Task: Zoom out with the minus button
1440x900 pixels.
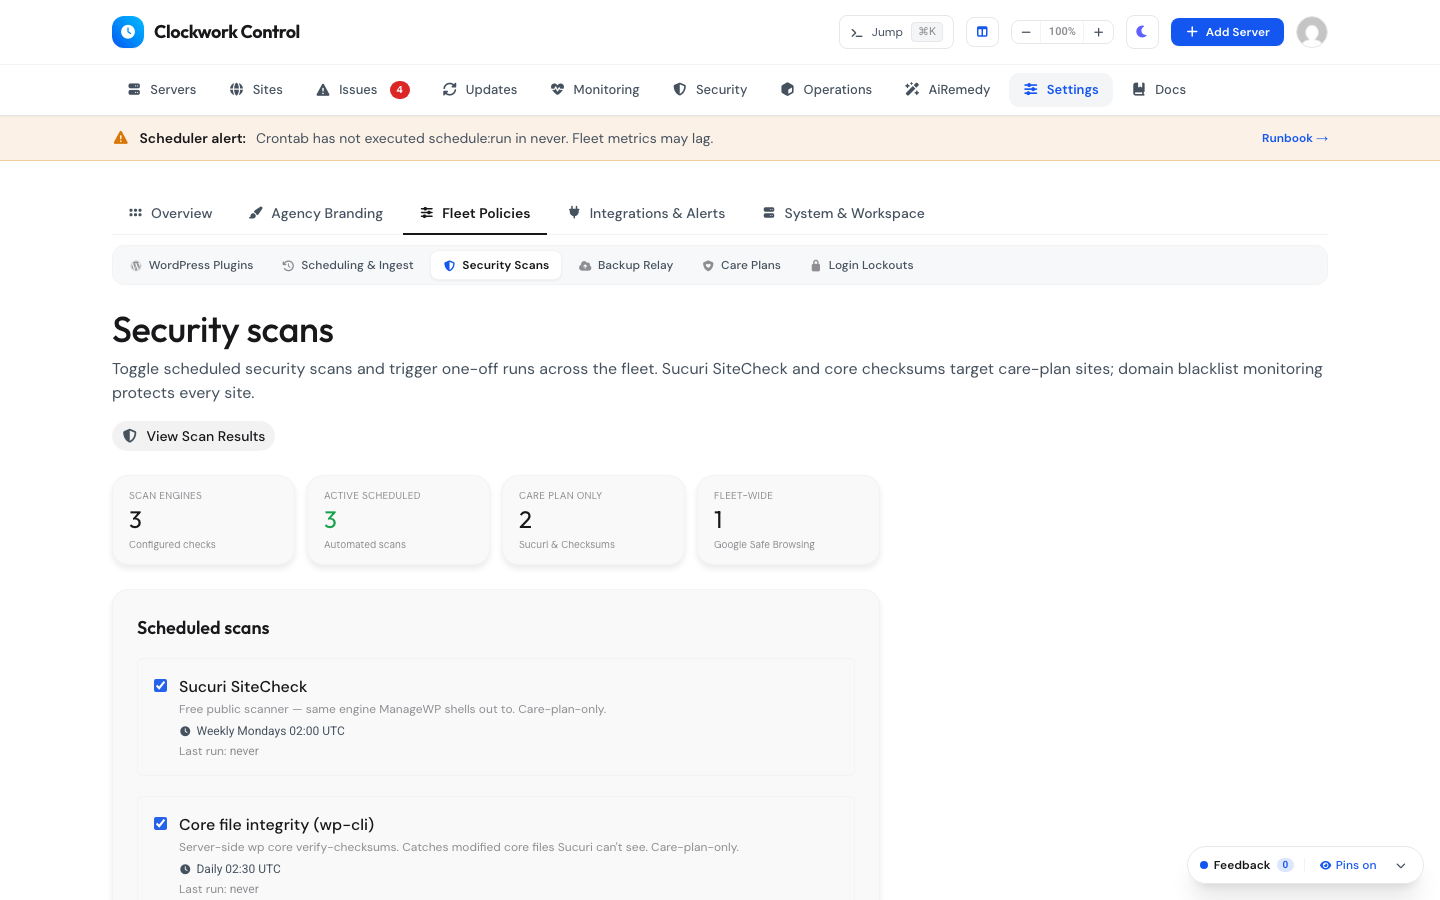Action: click(x=1026, y=32)
